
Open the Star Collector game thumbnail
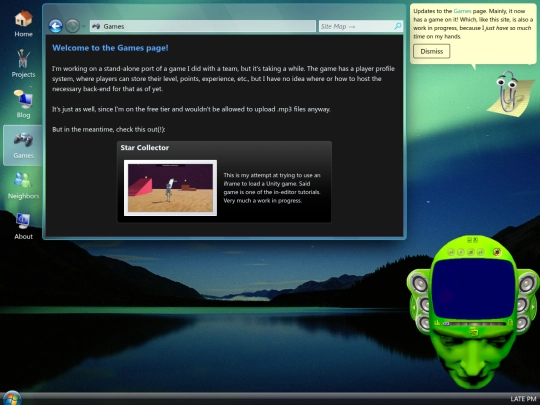(170, 188)
